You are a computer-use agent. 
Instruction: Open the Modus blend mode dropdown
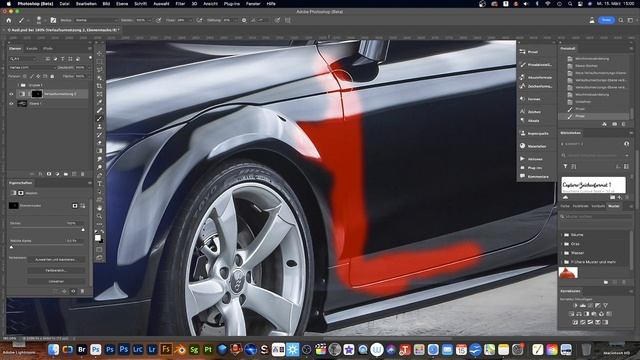[96, 20]
